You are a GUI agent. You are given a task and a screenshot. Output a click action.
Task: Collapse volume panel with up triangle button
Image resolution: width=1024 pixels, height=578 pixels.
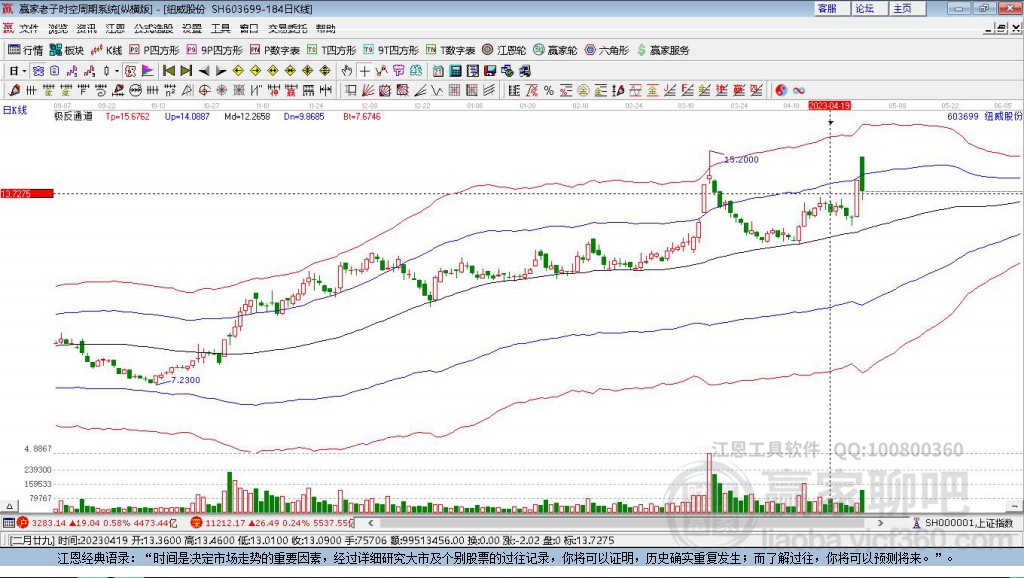pos(9,506)
